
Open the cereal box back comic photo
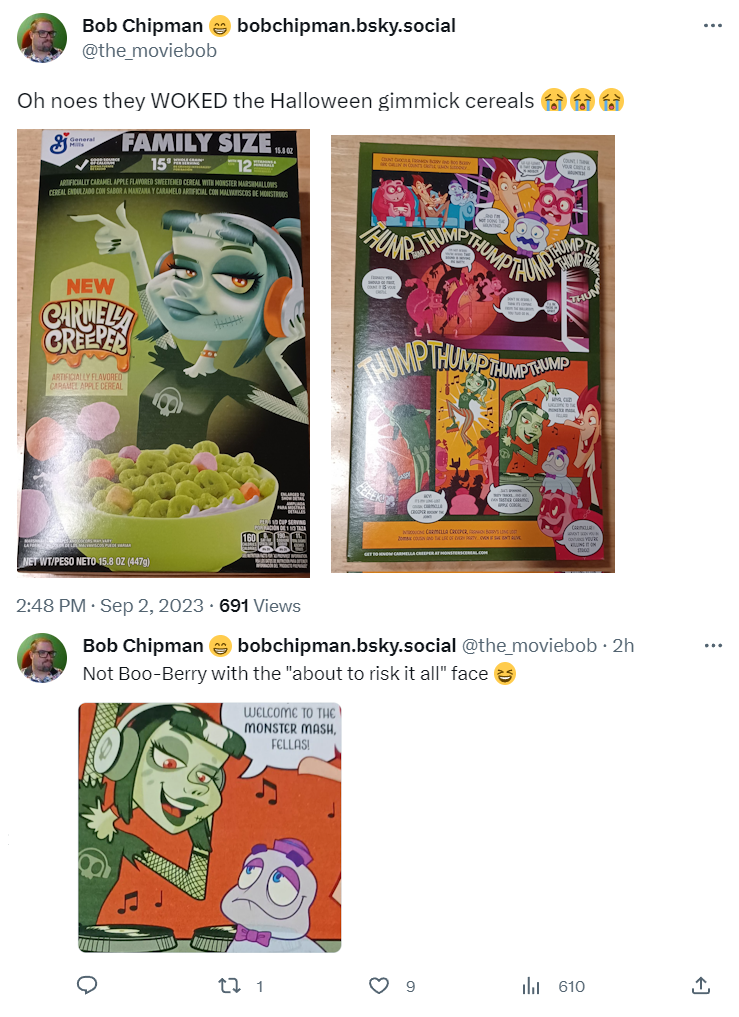click(472, 353)
